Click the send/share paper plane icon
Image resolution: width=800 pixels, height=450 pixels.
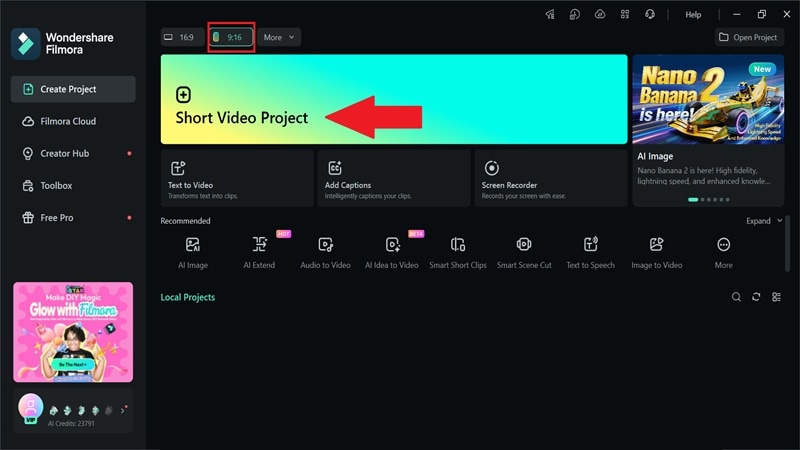click(550, 14)
